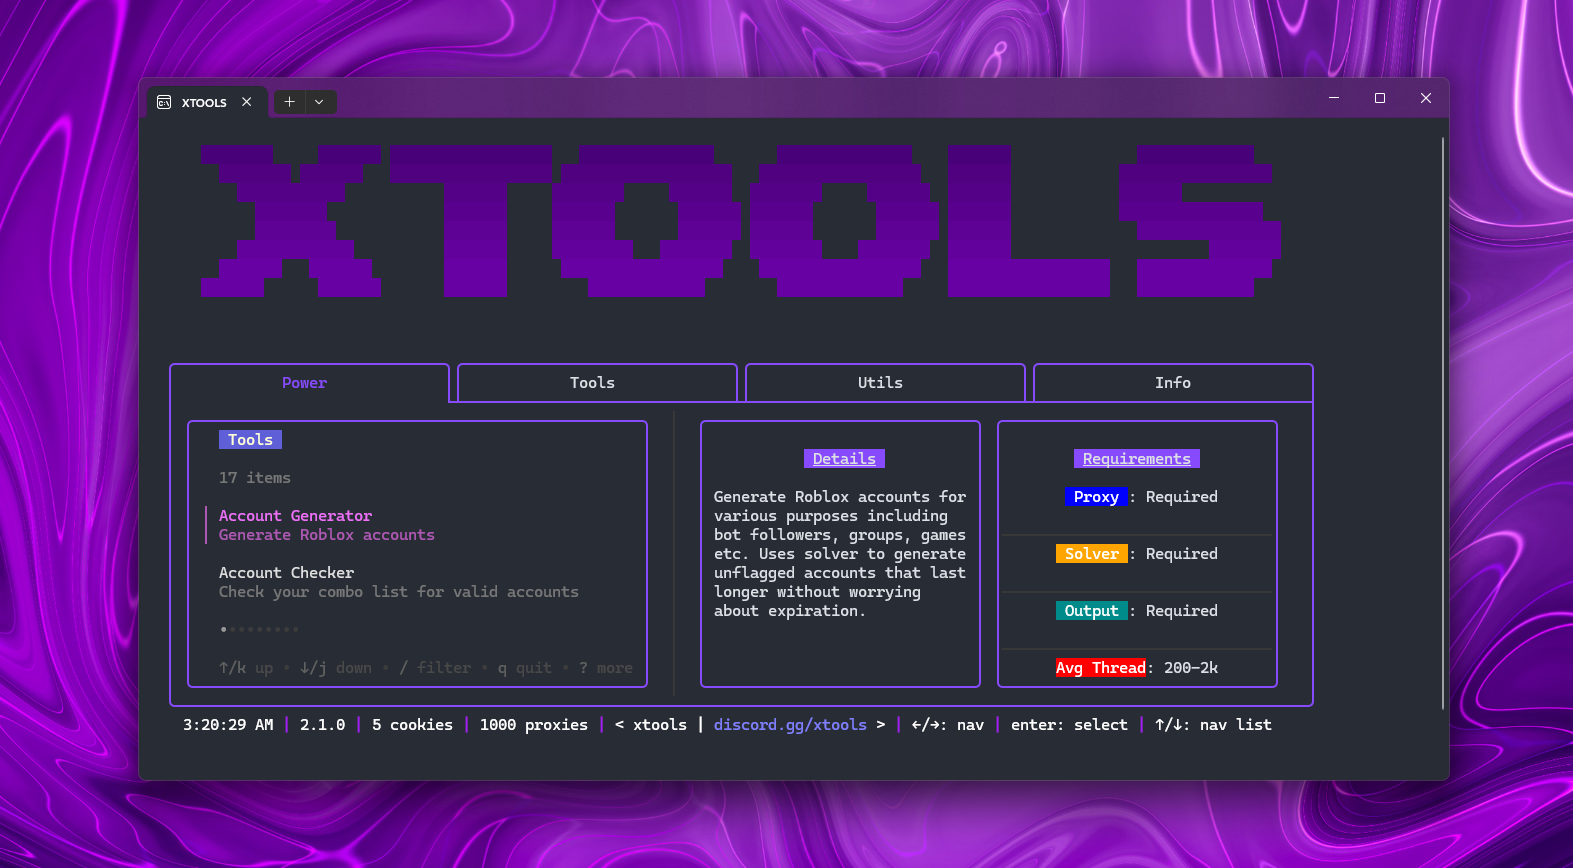Click the version 2.1.0 status text
The width and height of the screenshot is (1573, 868).
[323, 725]
